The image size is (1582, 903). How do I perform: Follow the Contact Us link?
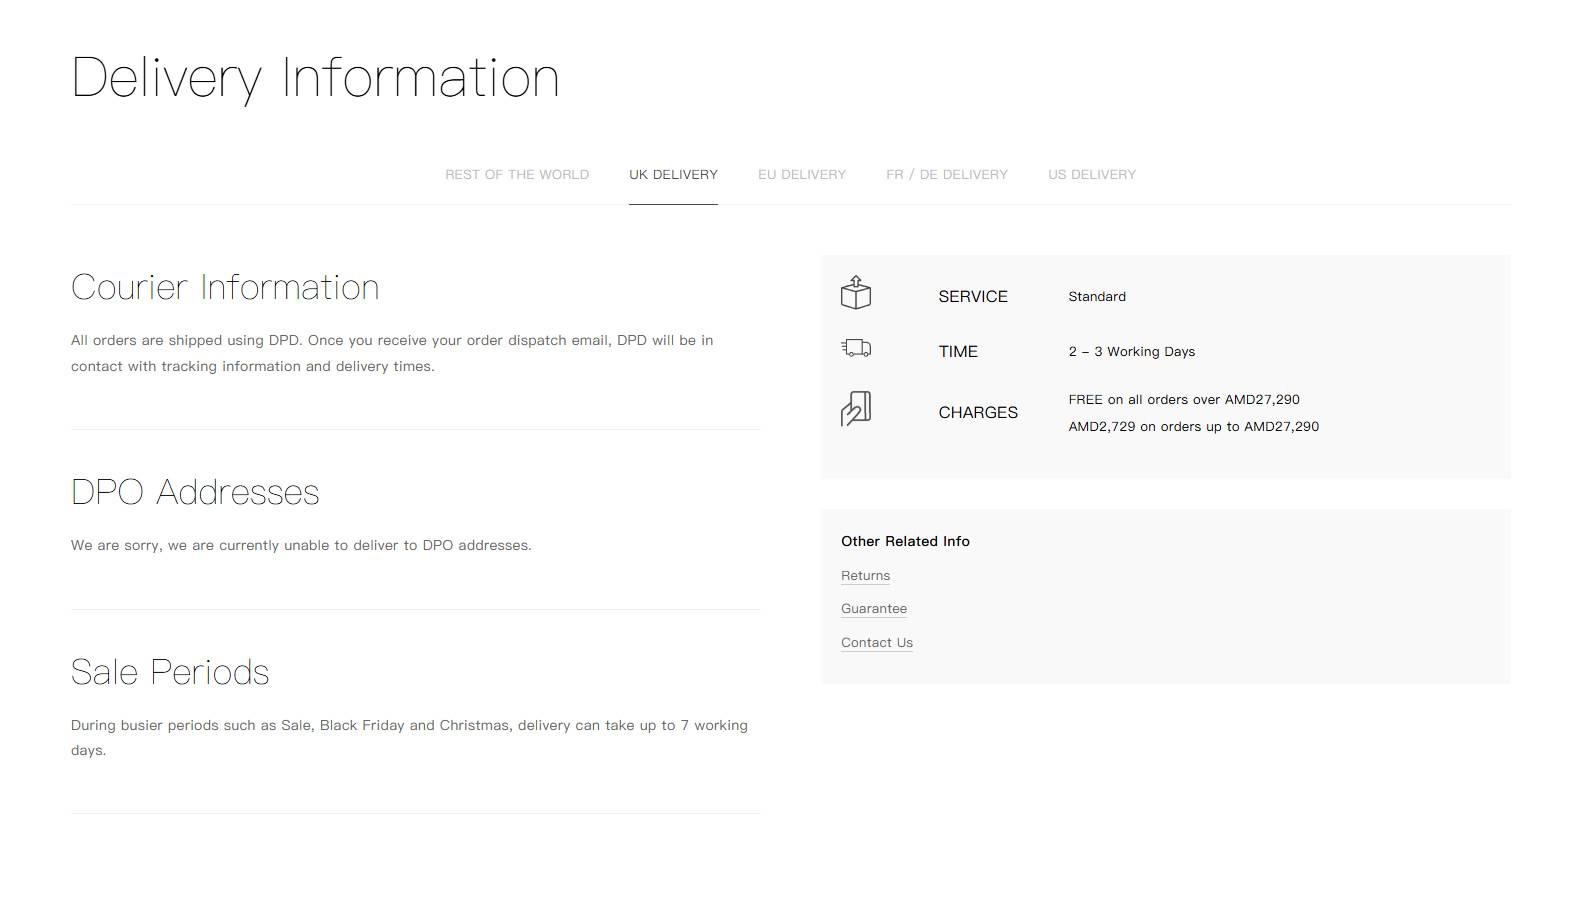pos(877,642)
